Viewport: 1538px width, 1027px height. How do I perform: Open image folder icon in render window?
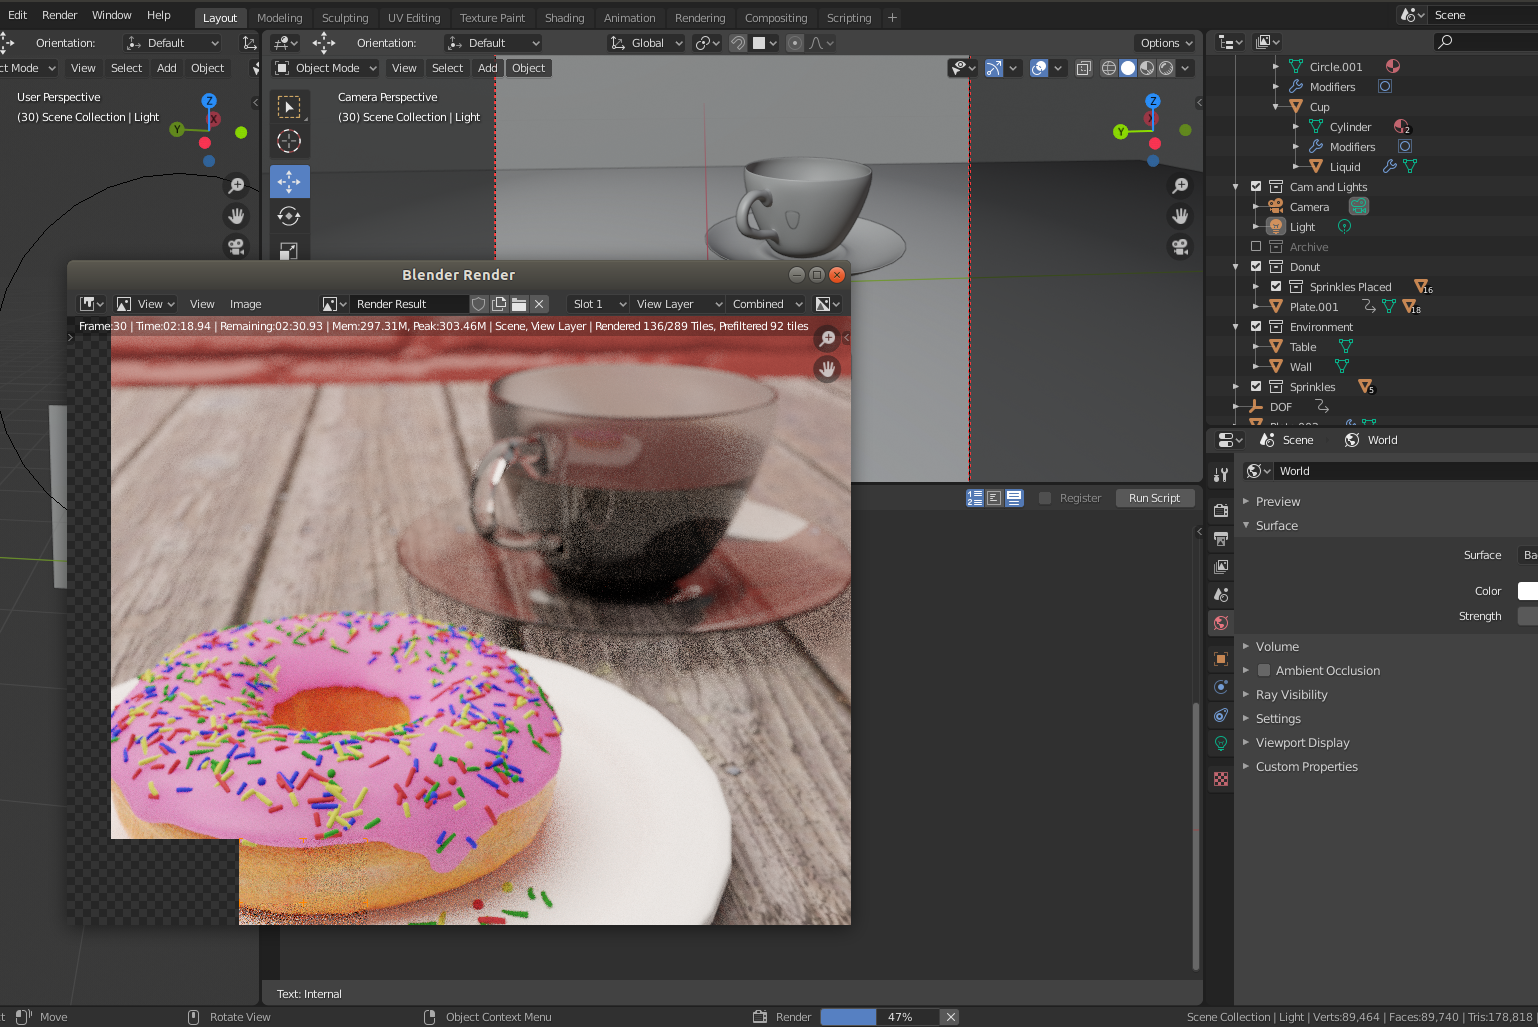pyautogui.click(x=519, y=304)
